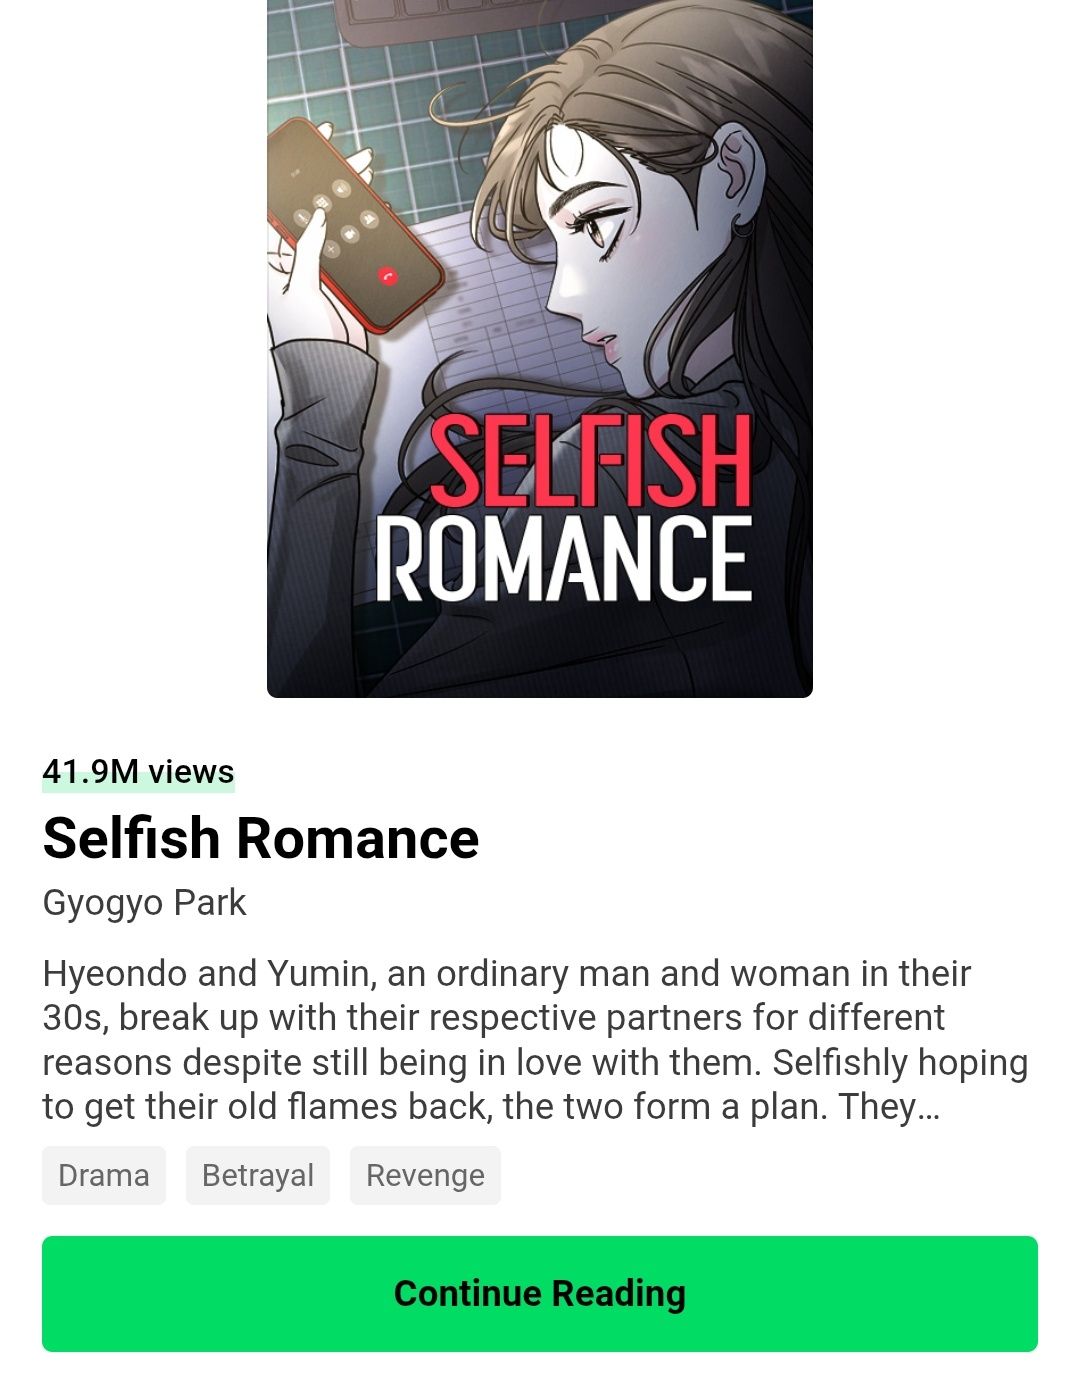Select the Betrayal genre tag
The width and height of the screenshot is (1080, 1392).
click(x=258, y=1175)
